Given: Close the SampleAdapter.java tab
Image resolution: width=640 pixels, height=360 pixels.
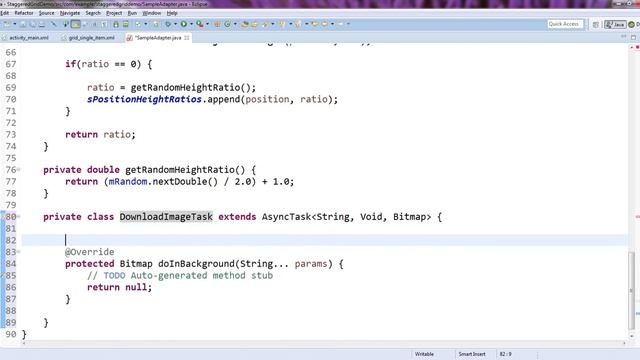Looking at the screenshot, I should coord(187,38).
